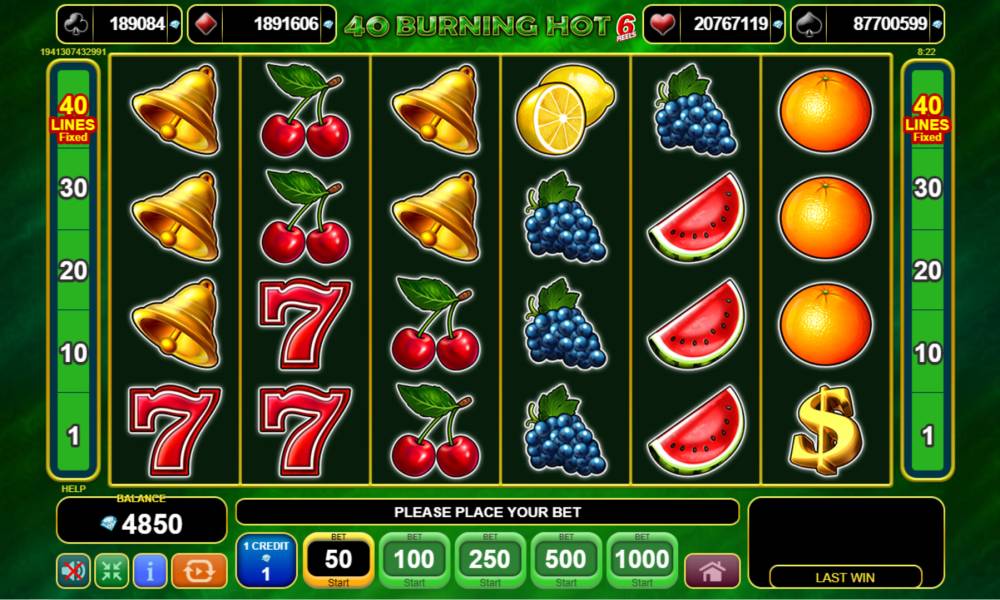Open the HELP link above the balance
Screen dimensions: 1000x600
pos(73,489)
